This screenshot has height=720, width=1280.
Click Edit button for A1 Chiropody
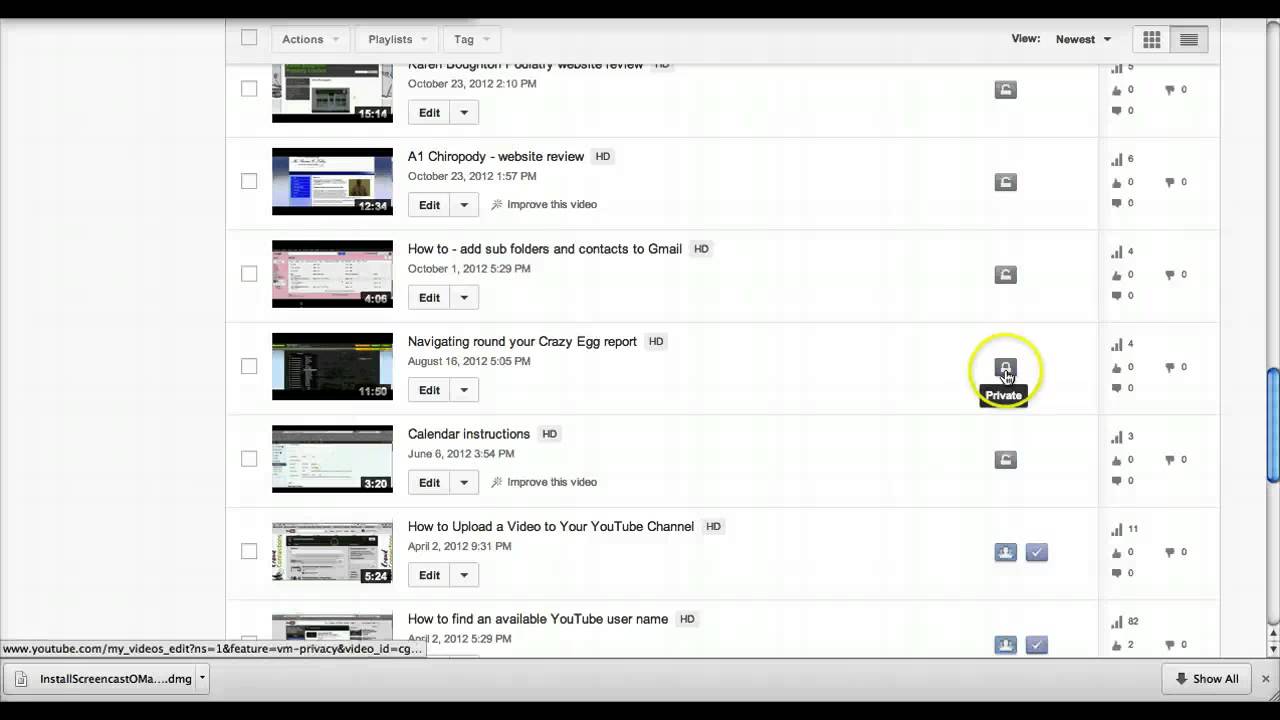(x=429, y=205)
